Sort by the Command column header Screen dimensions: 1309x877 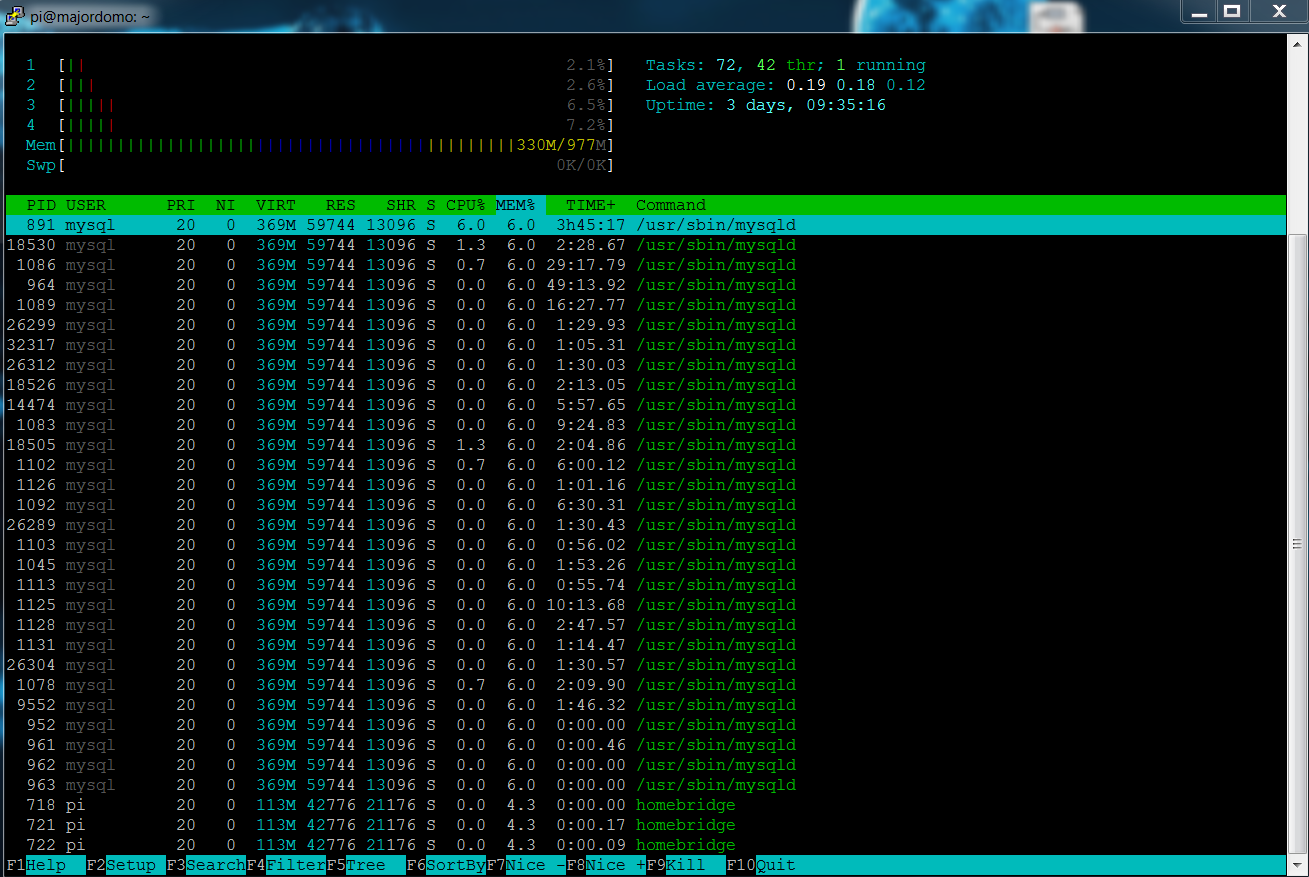[x=671, y=205]
